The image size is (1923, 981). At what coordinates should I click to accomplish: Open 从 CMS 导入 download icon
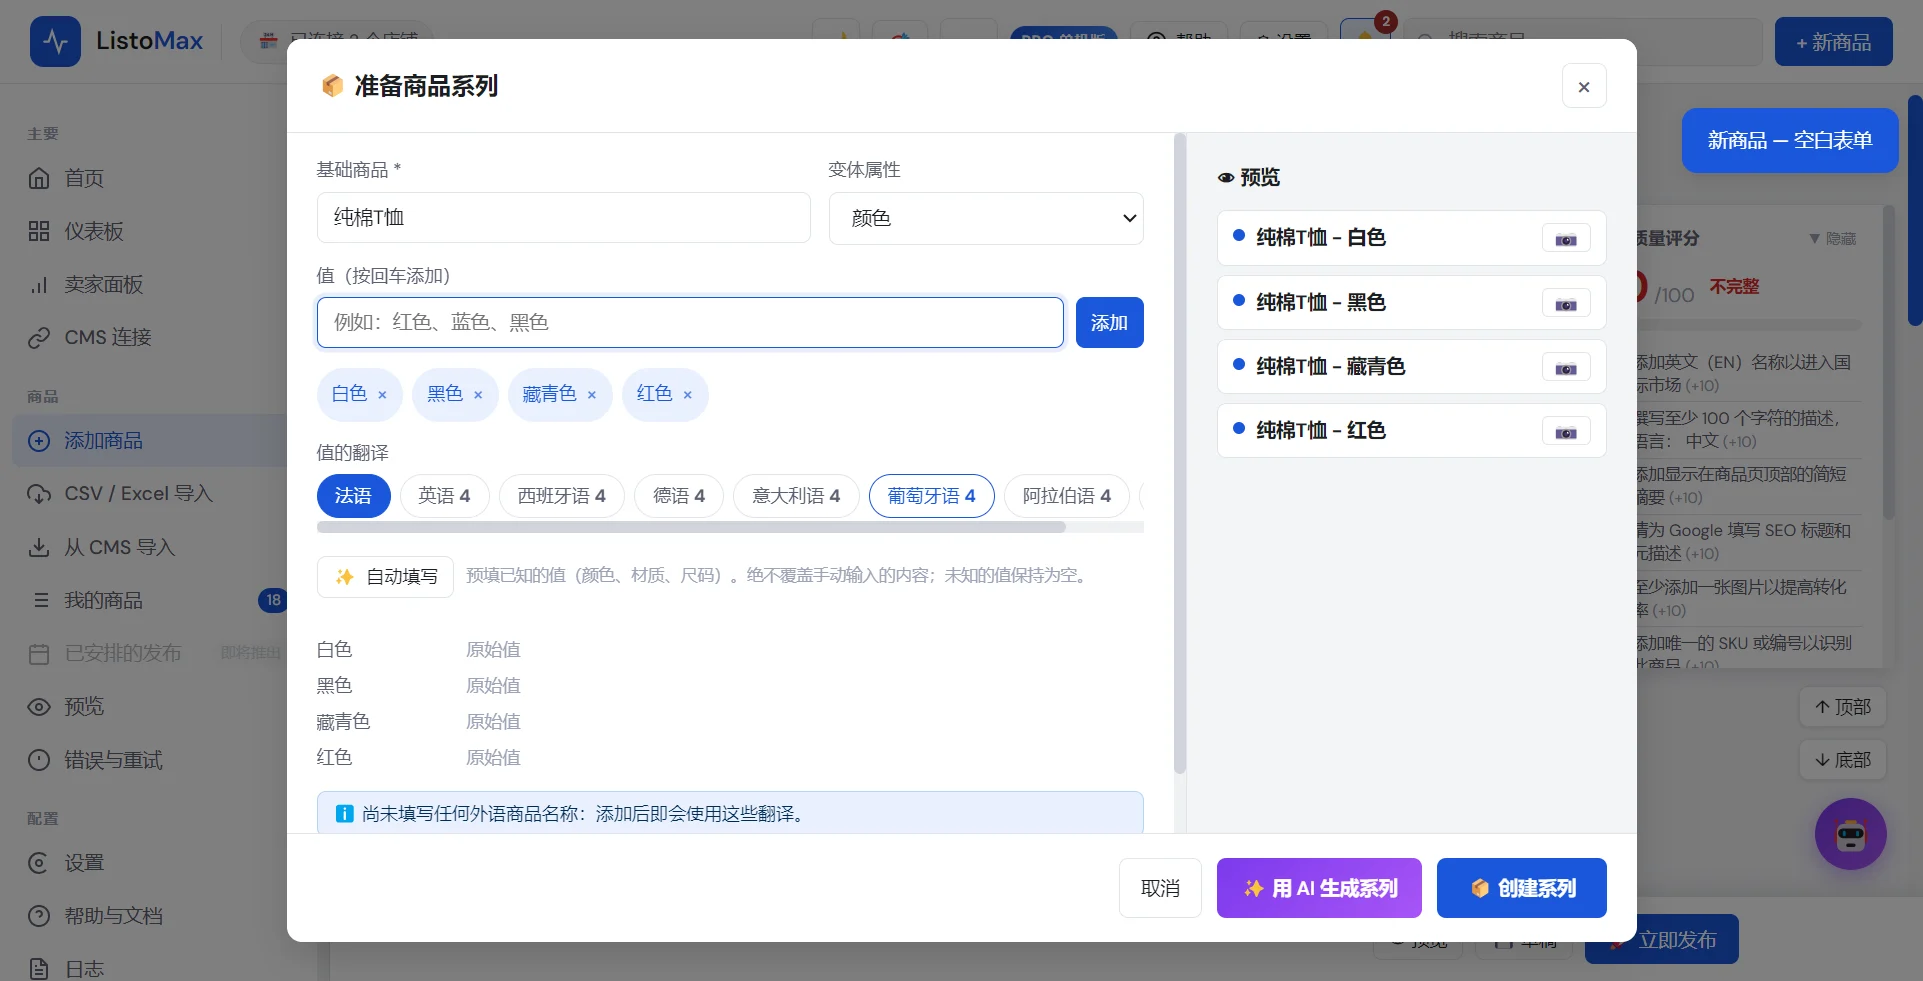pyautogui.click(x=39, y=547)
